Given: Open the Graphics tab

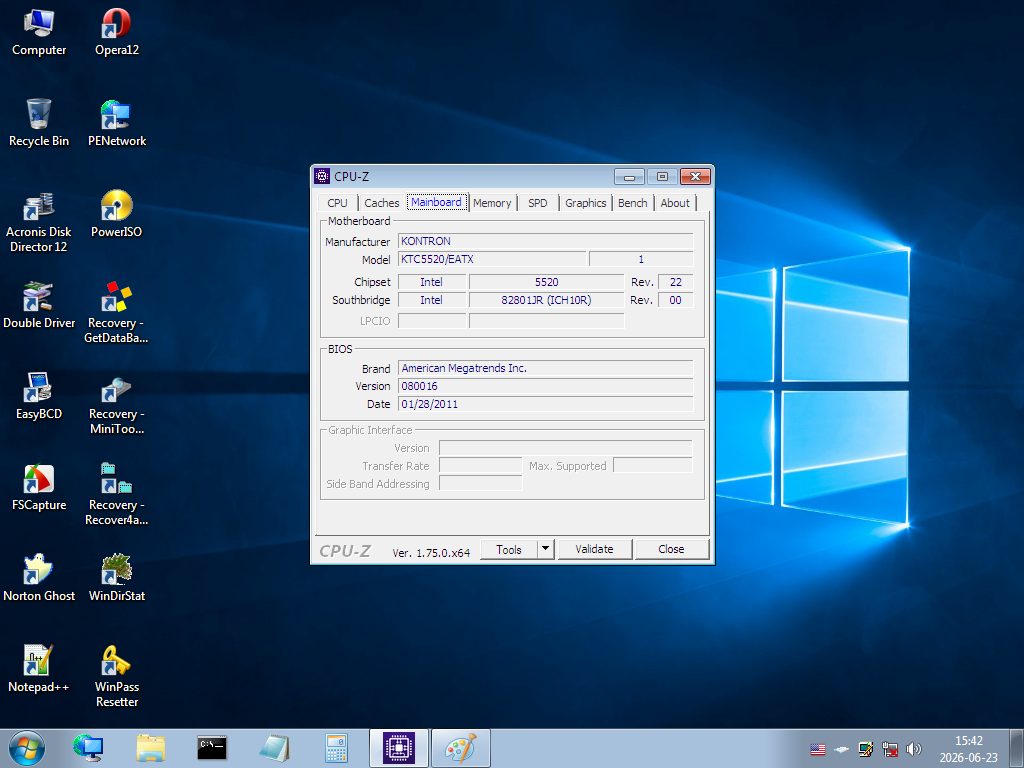Looking at the screenshot, I should click(586, 203).
